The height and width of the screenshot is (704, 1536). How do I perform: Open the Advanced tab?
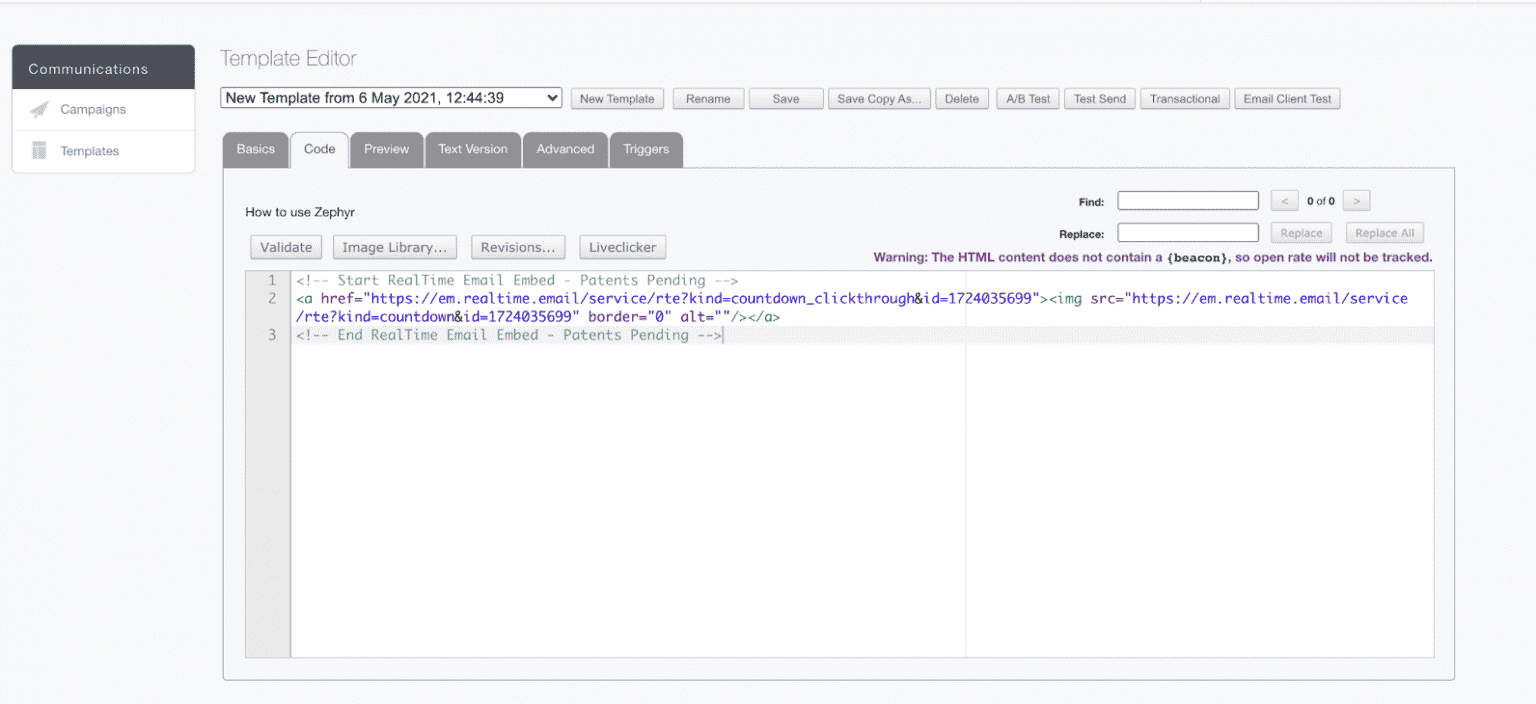tap(565, 149)
